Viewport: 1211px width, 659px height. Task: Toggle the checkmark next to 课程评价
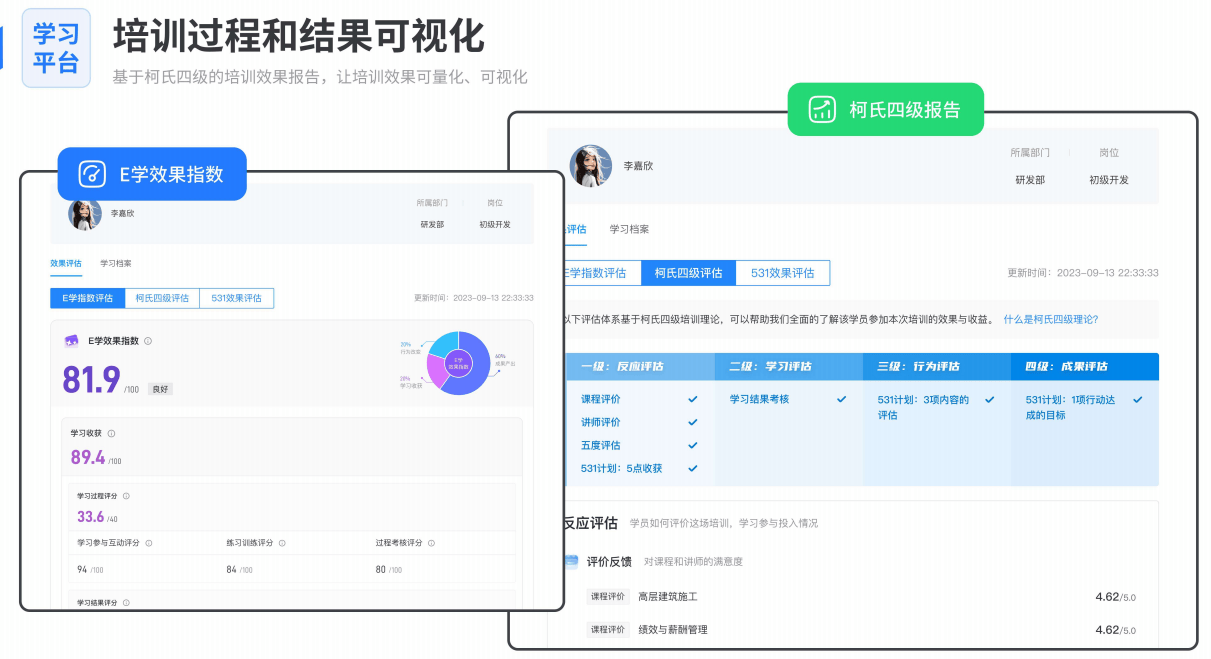click(693, 399)
